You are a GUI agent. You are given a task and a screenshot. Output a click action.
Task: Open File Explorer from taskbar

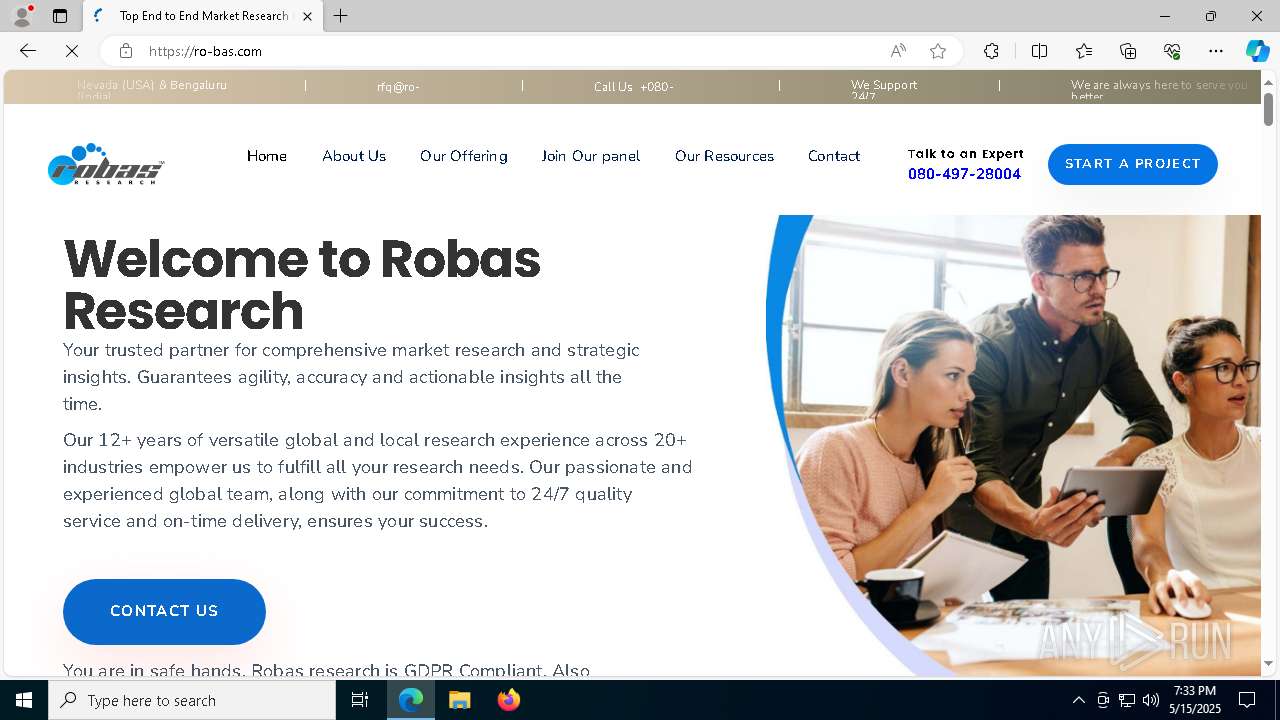(459, 700)
